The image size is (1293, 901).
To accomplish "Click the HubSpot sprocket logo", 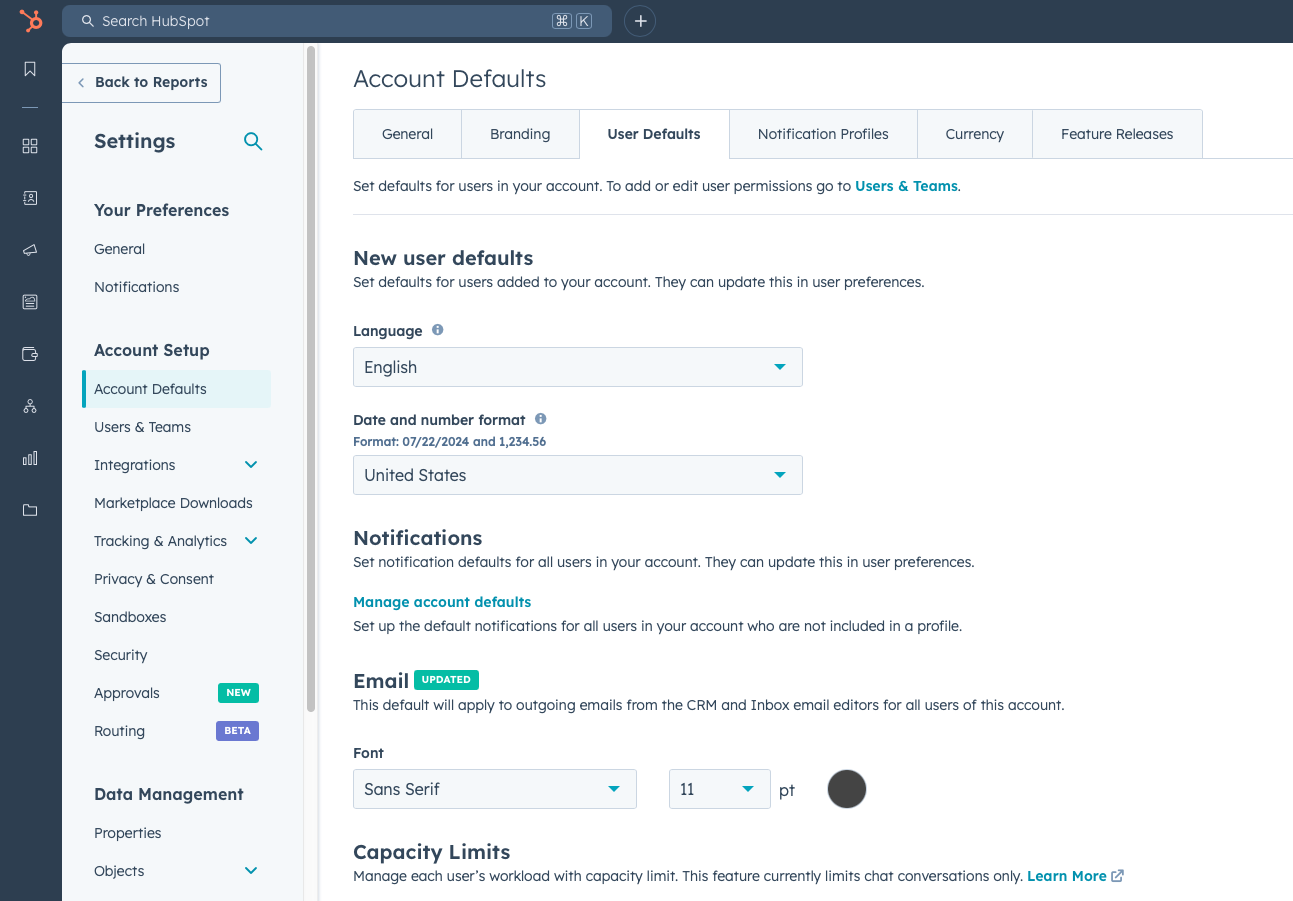I will click(x=31, y=20).
